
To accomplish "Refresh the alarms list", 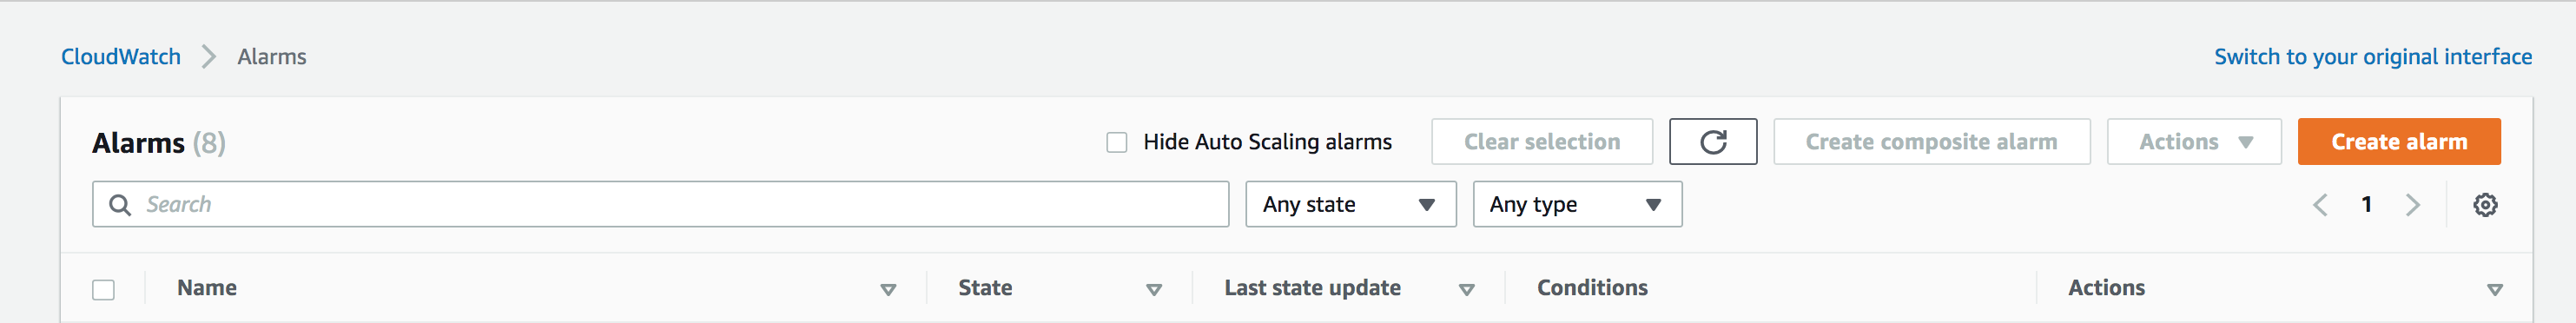I will [1712, 142].
